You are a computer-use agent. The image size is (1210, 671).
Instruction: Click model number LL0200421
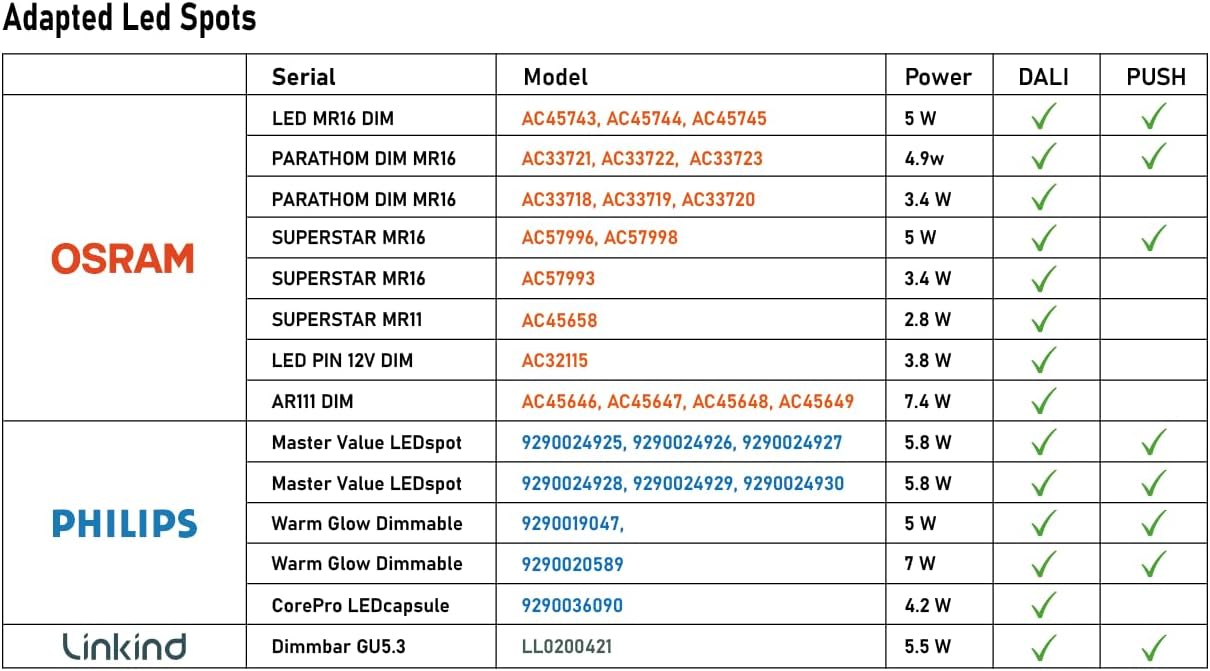click(x=566, y=647)
